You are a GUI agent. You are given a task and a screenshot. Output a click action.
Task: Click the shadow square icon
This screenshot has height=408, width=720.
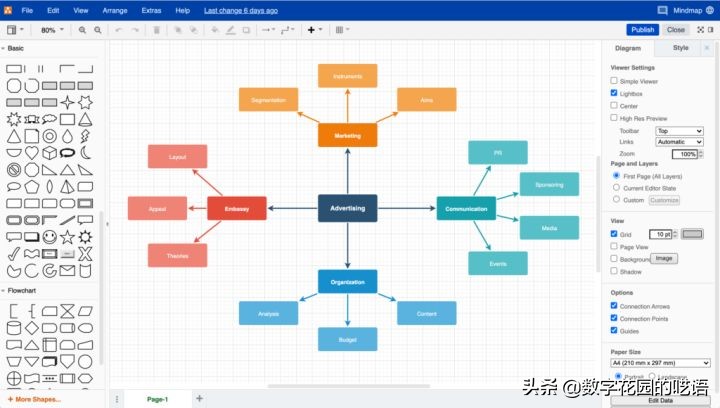246,30
